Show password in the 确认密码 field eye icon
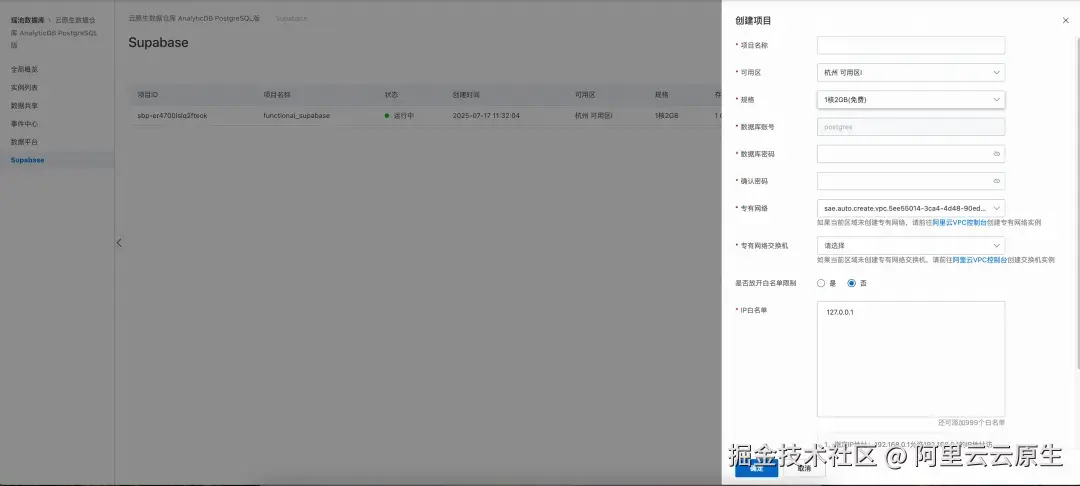1080x486 pixels. point(996,181)
